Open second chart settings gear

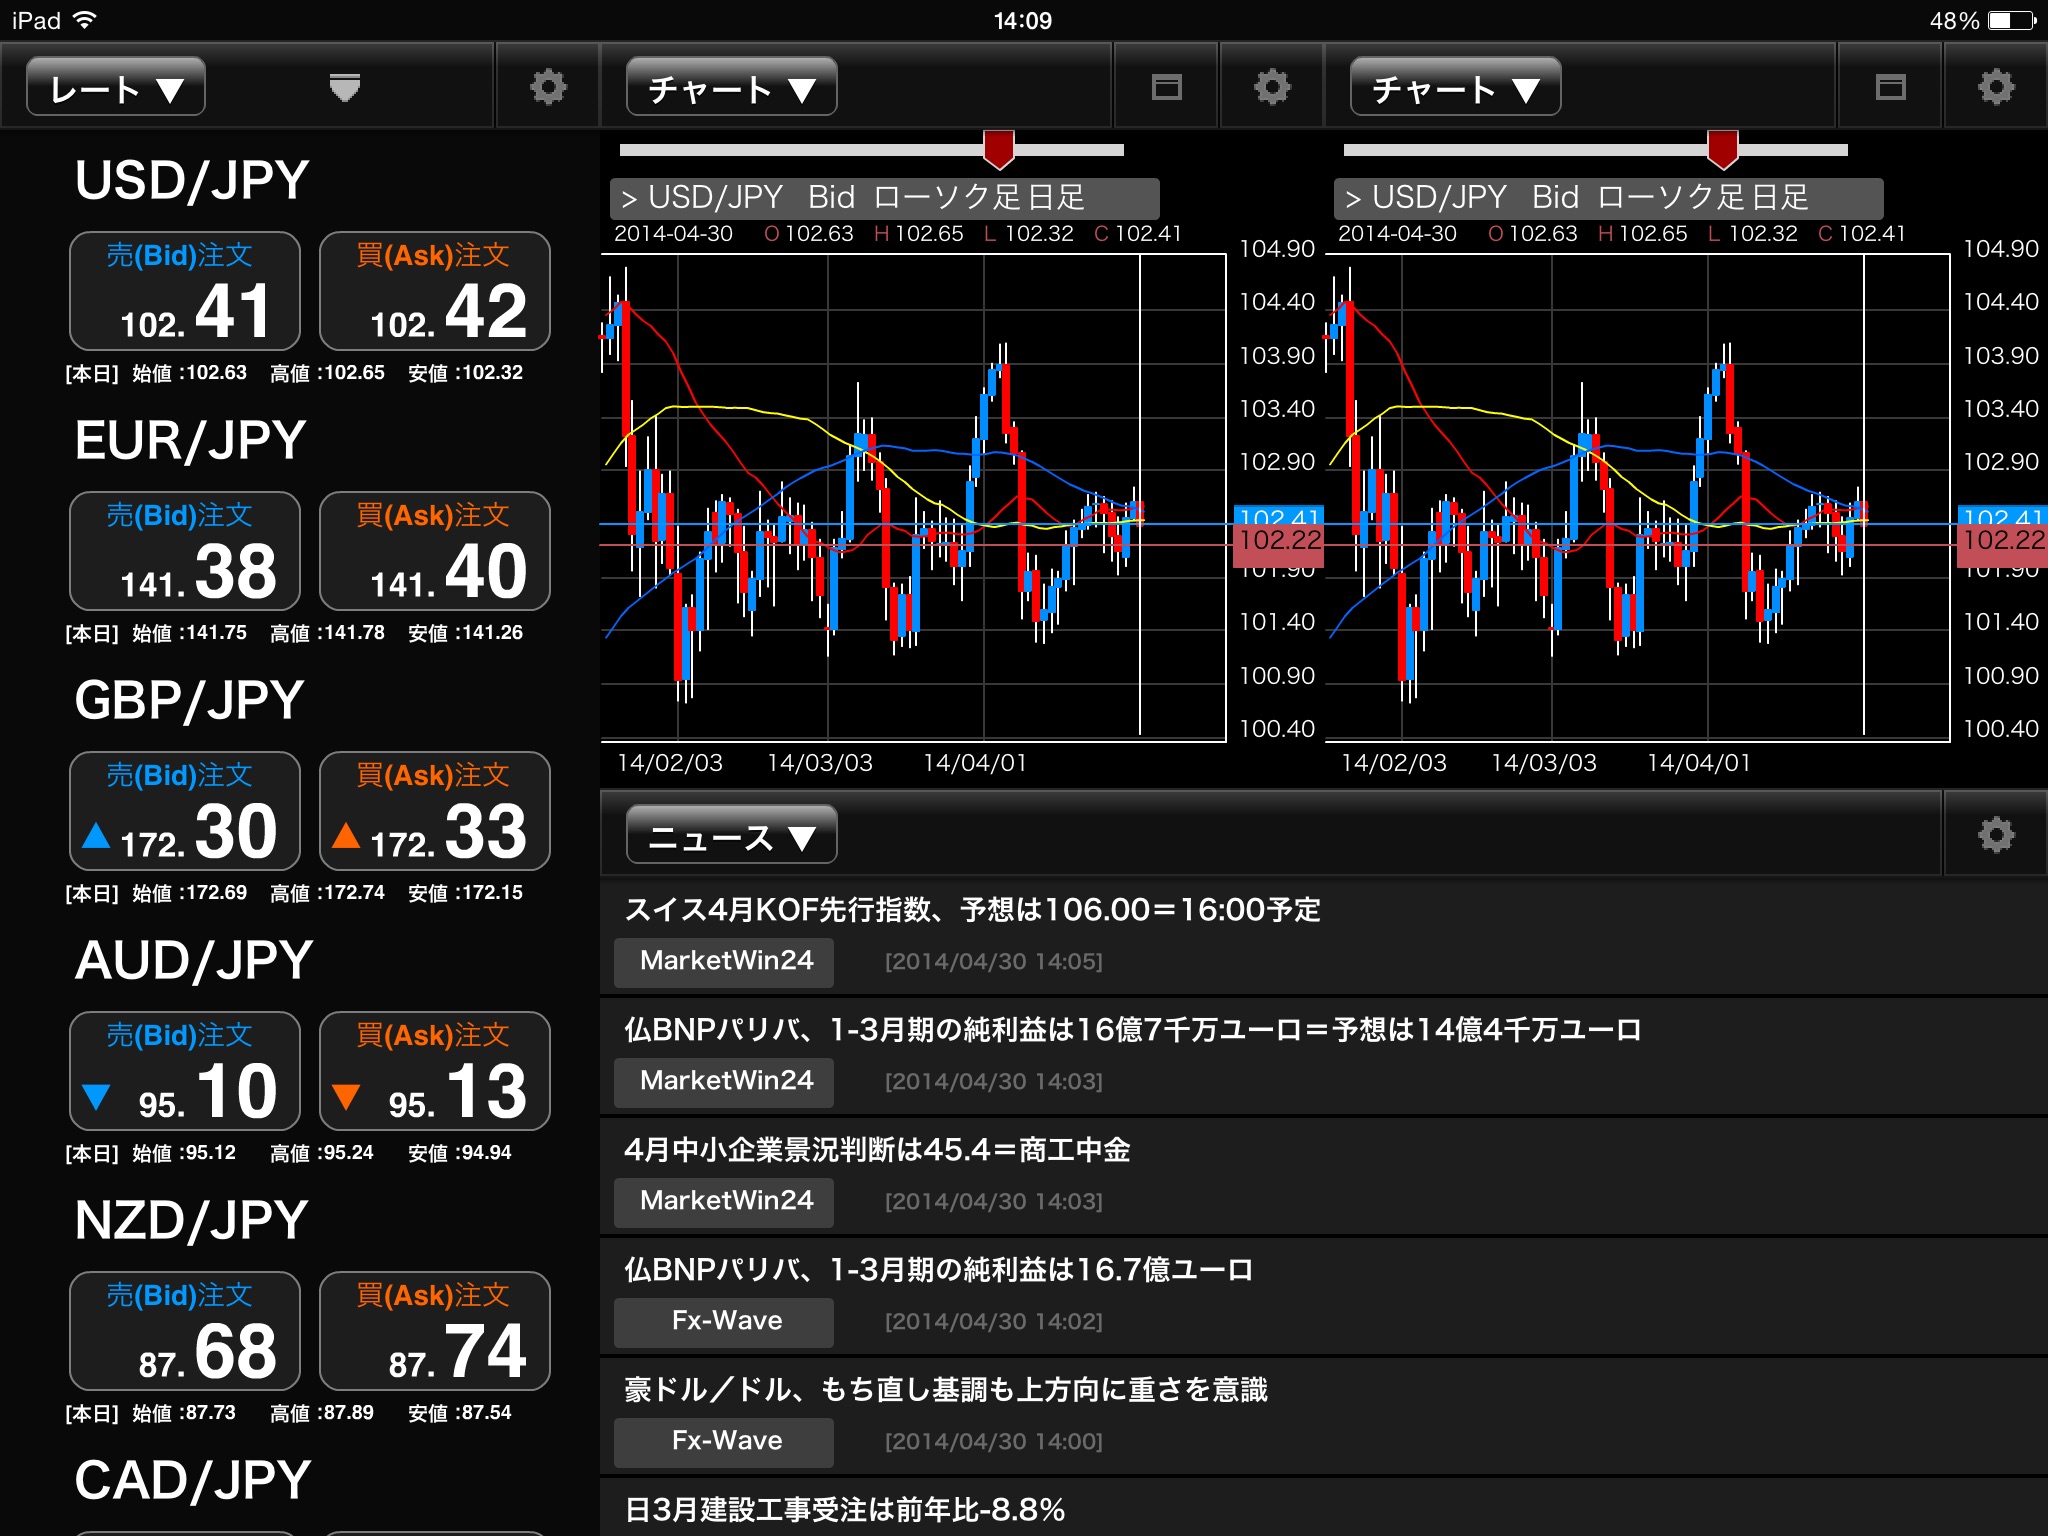1996,87
